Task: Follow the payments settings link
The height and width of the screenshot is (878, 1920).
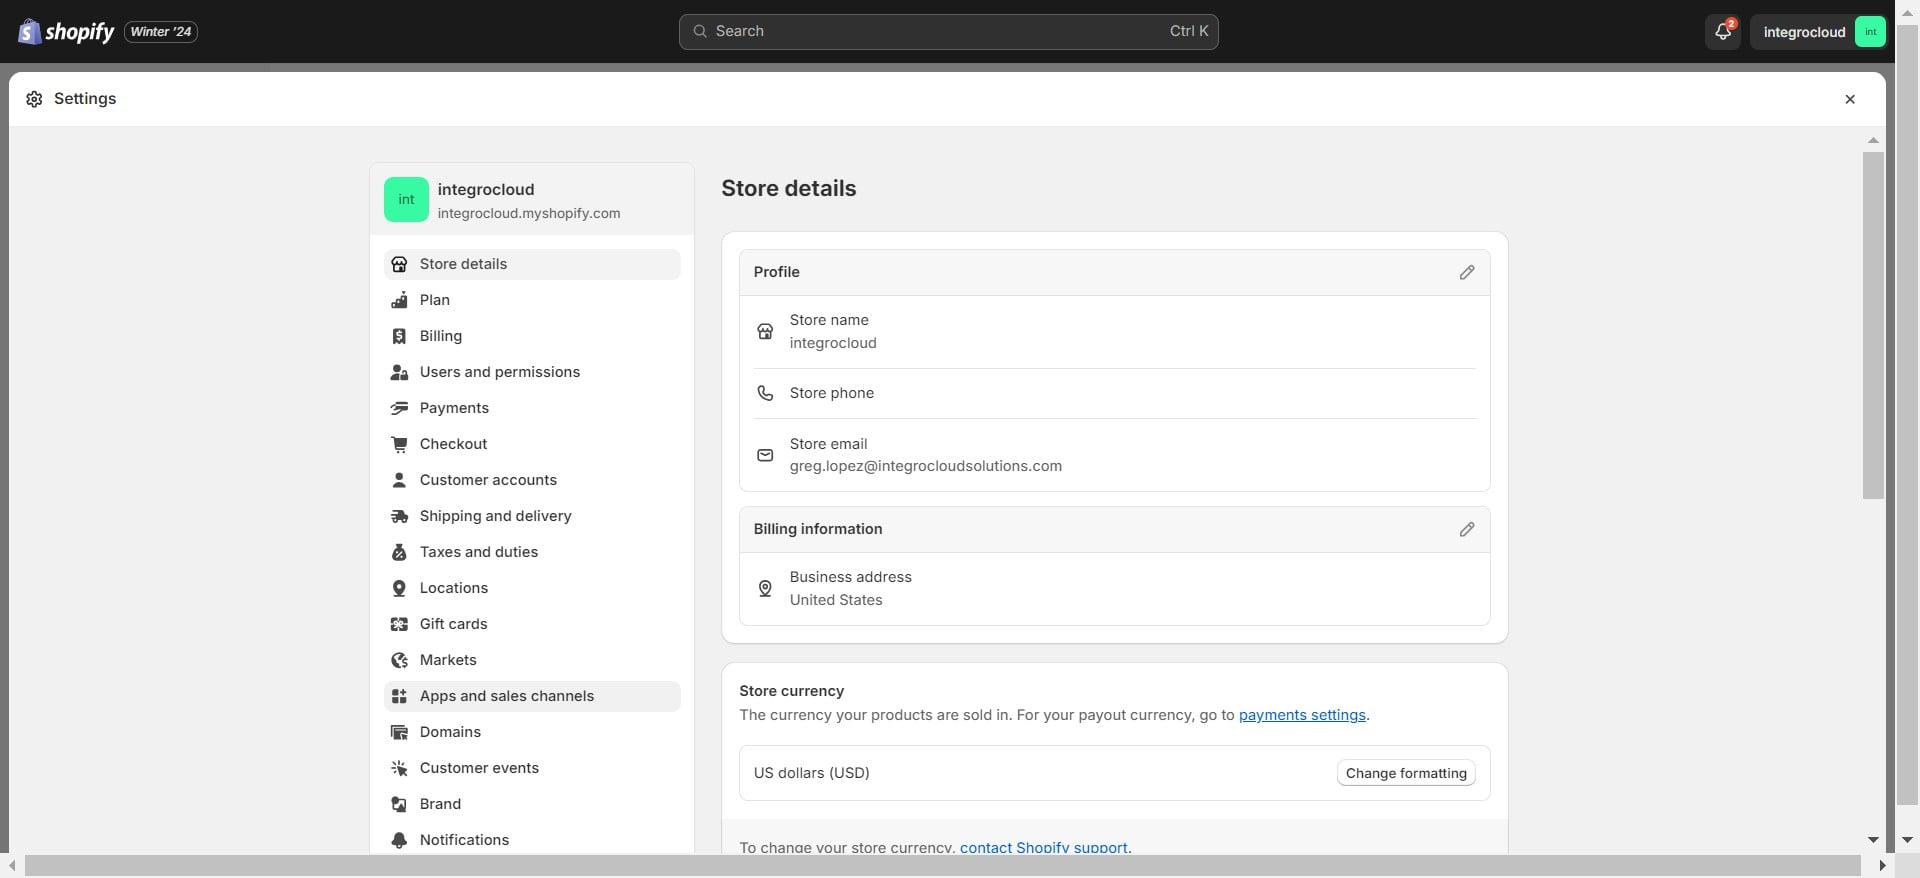Action: pos(1301,715)
